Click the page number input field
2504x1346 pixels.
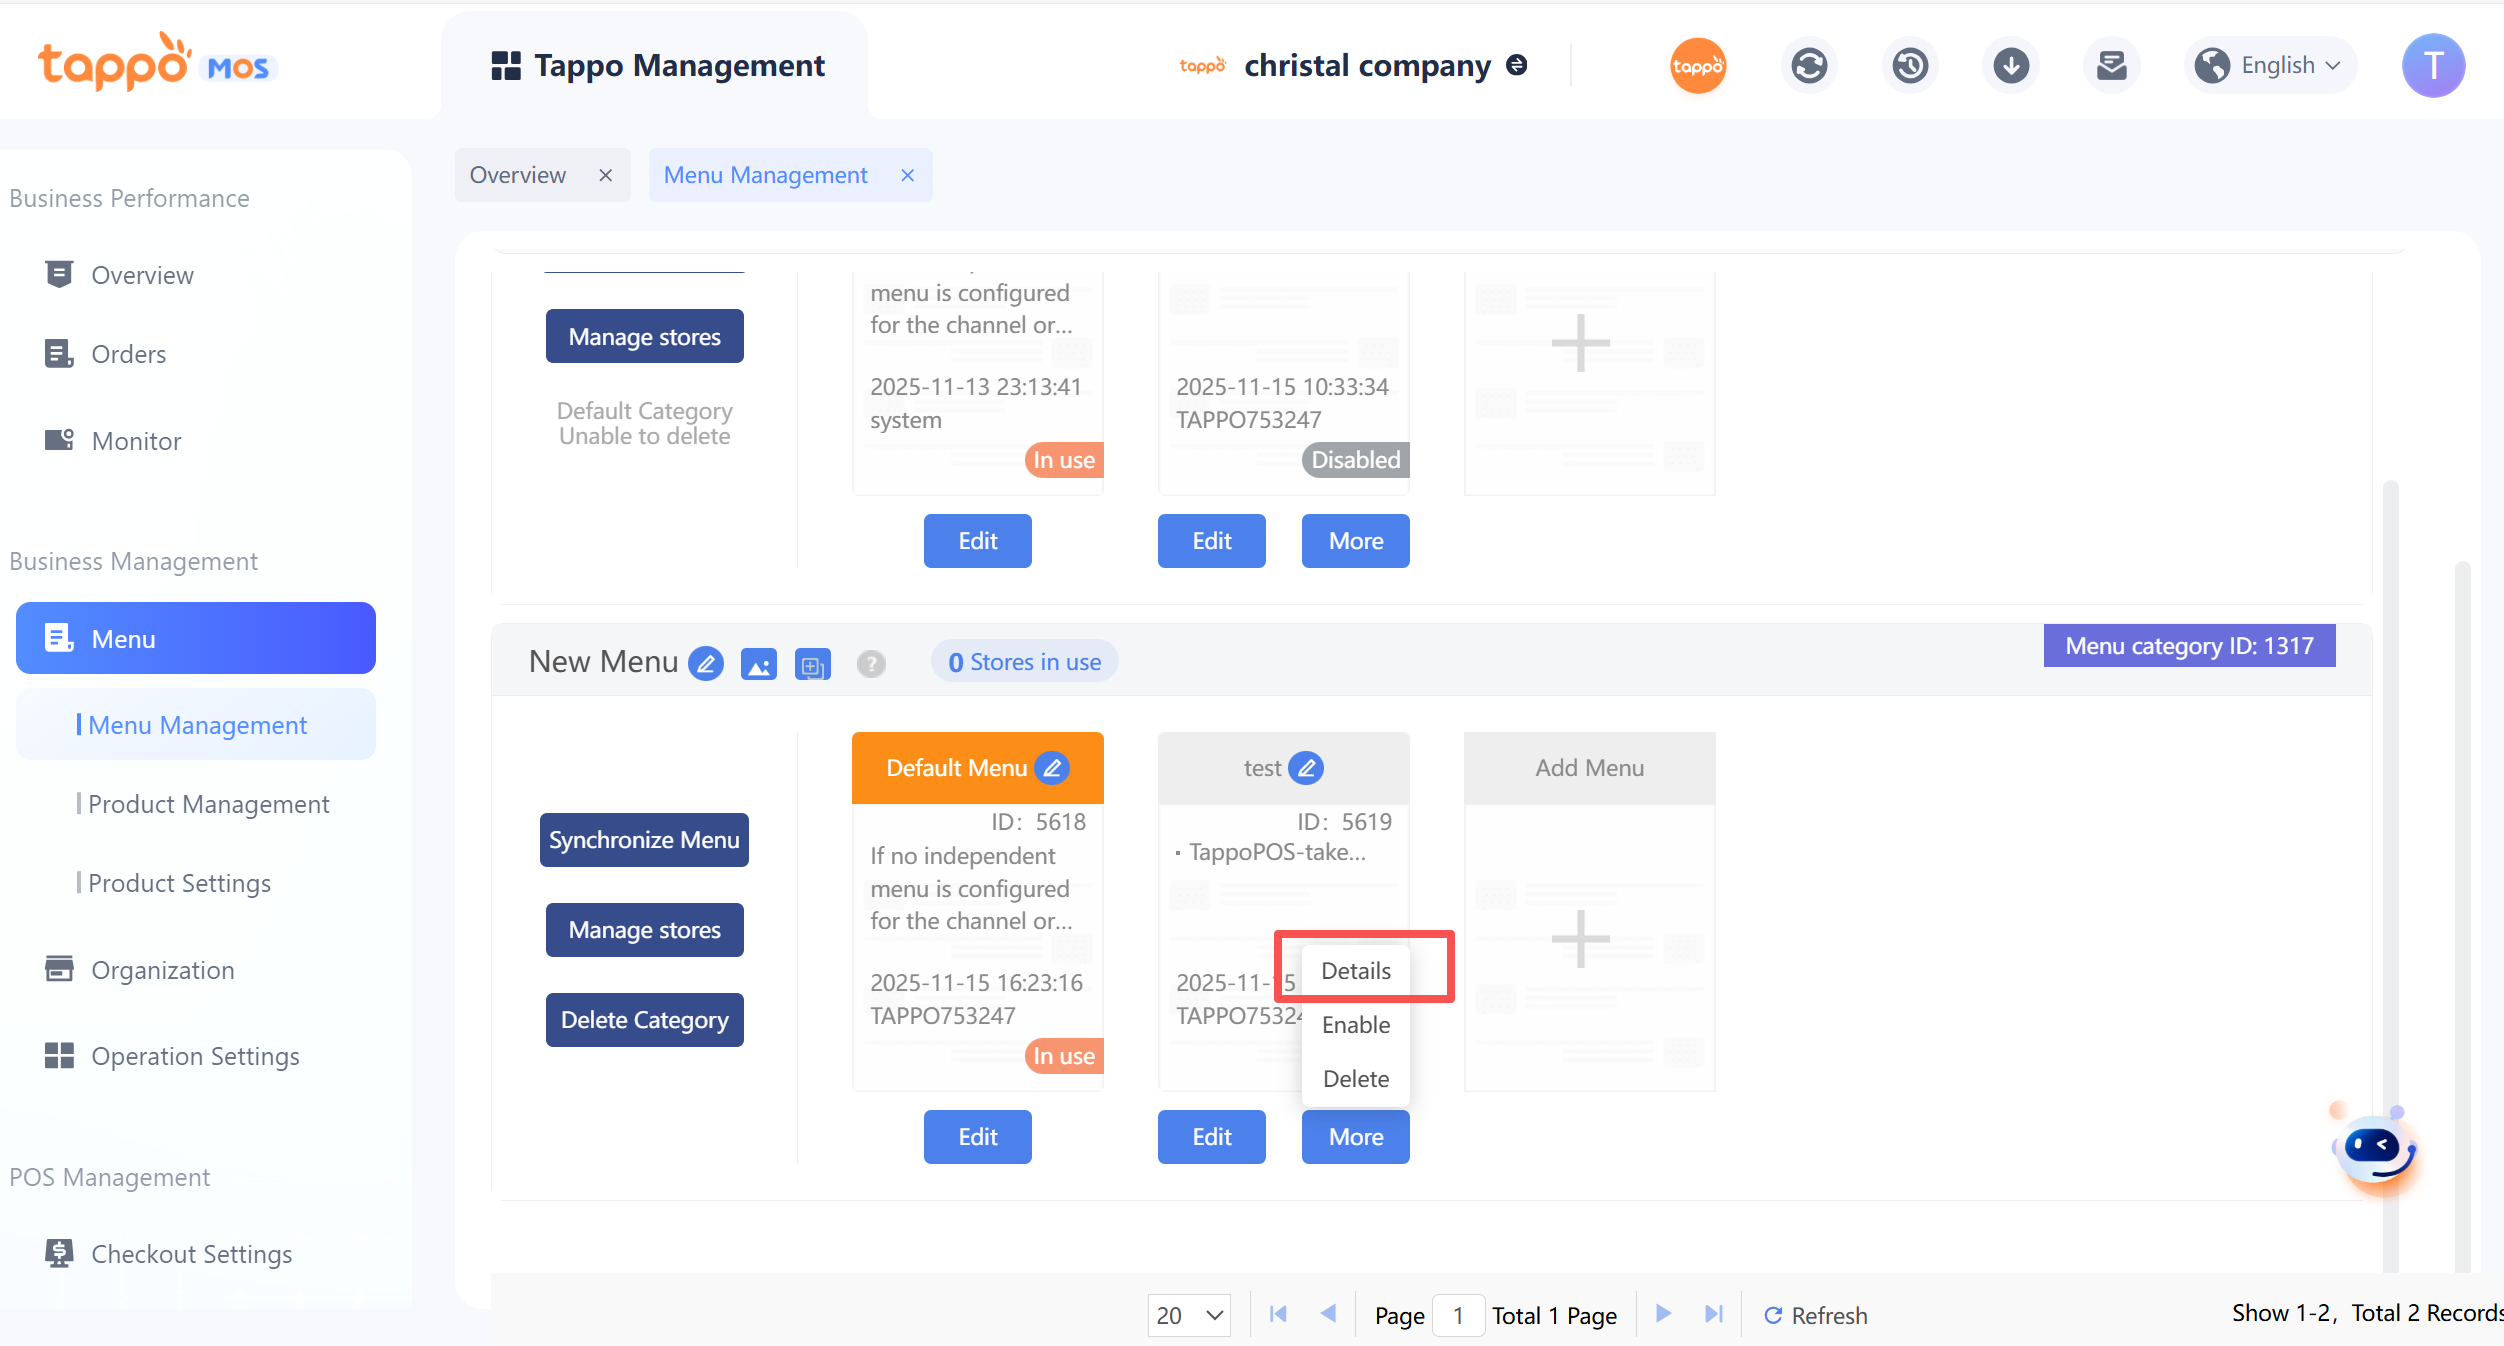(x=1458, y=1315)
